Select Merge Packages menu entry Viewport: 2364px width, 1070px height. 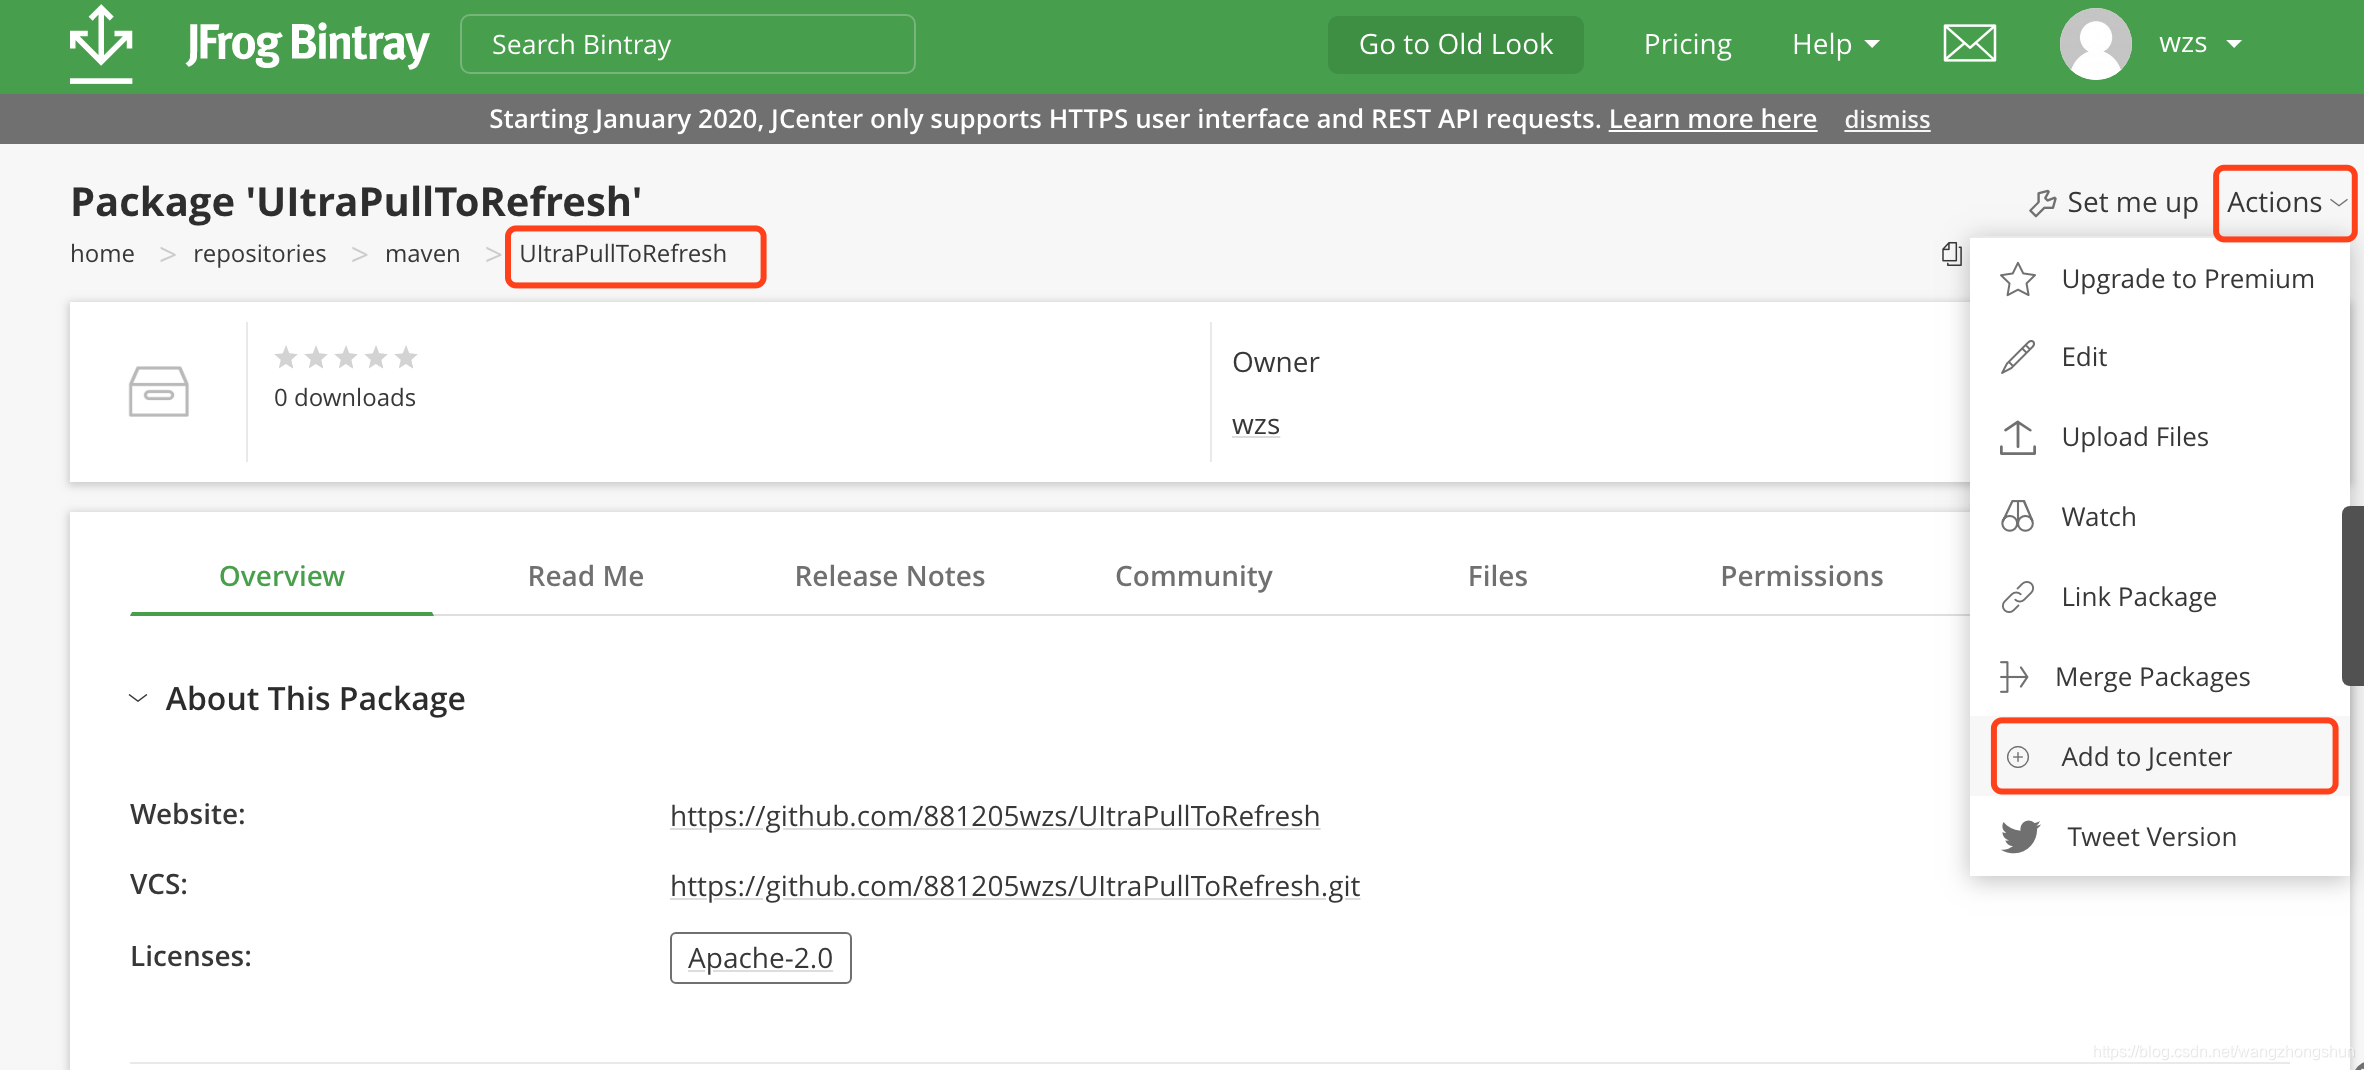pos(2160,677)
